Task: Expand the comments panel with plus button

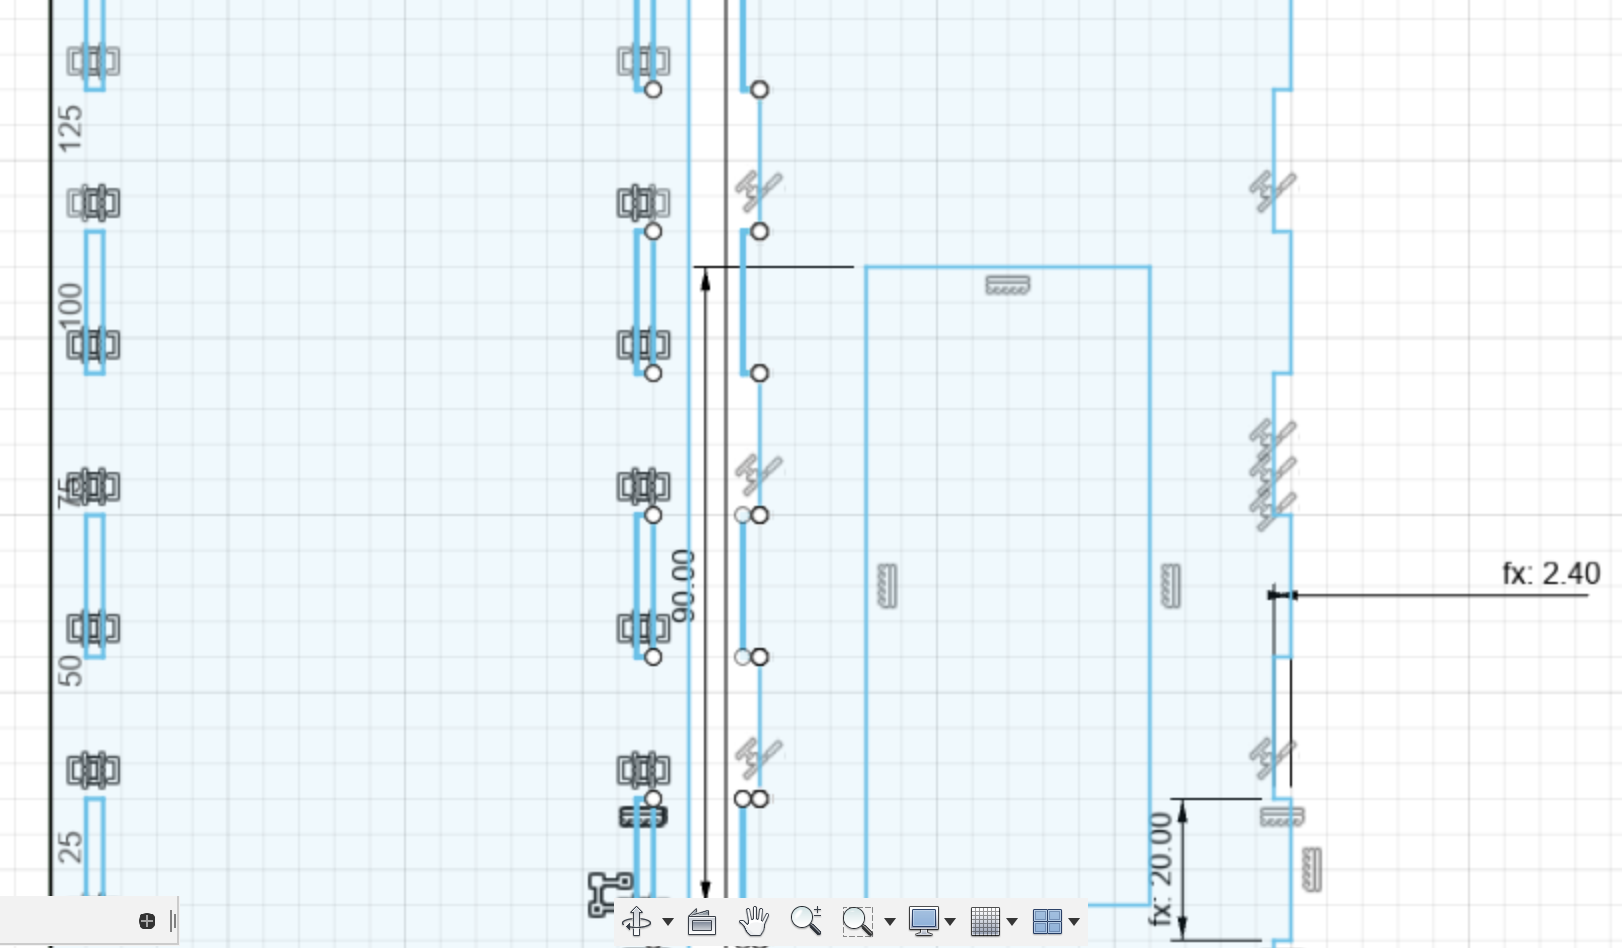Action: coord(147,921)
